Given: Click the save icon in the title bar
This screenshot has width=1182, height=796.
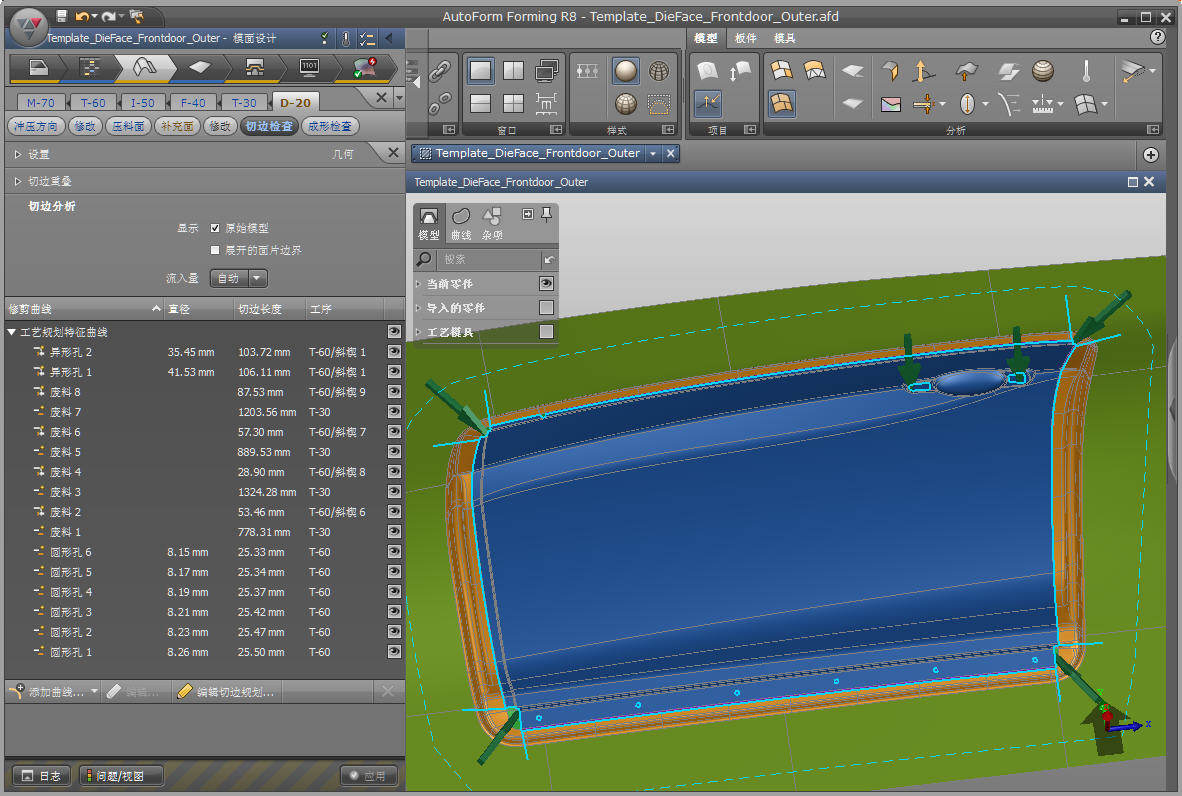Looking at the screenshot, I should (62, 16).
